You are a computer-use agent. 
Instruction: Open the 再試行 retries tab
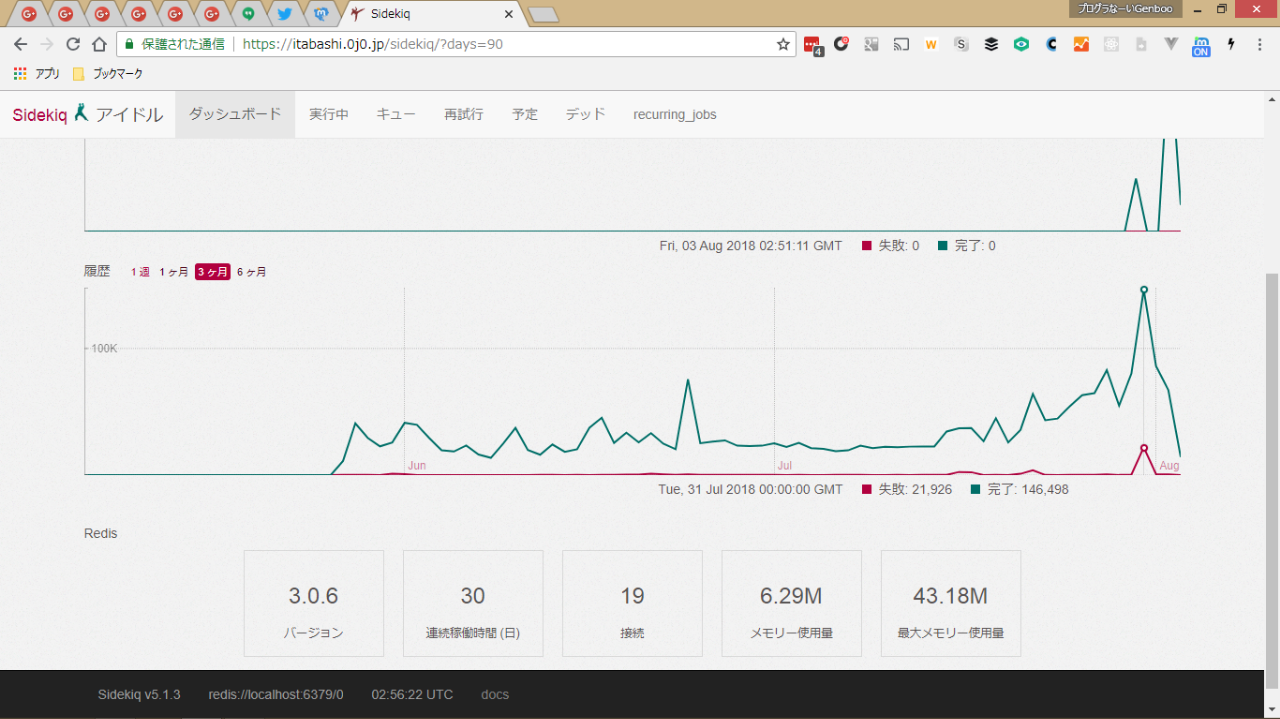tap(463, 114)
